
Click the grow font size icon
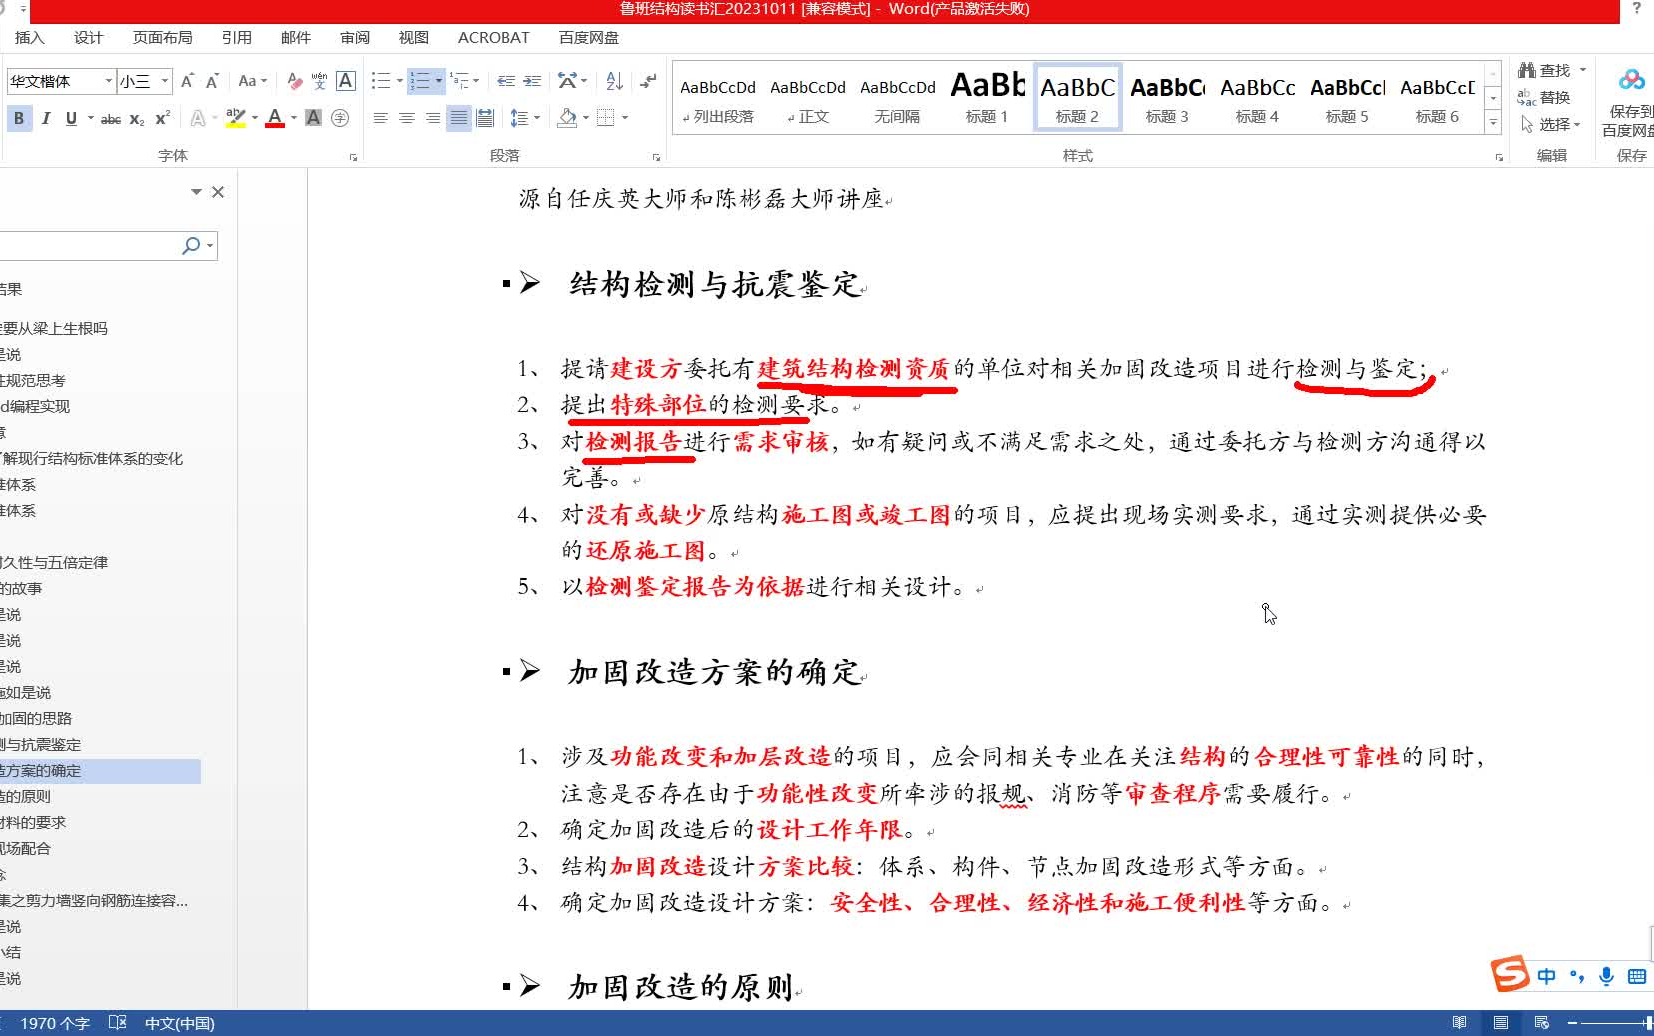coord(187,81)
